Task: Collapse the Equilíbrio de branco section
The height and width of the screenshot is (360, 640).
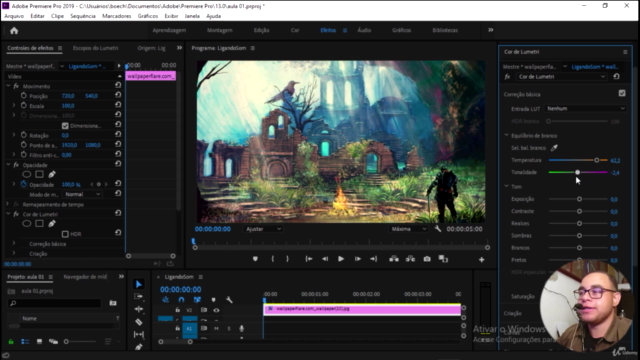Action: pos(507,135)
